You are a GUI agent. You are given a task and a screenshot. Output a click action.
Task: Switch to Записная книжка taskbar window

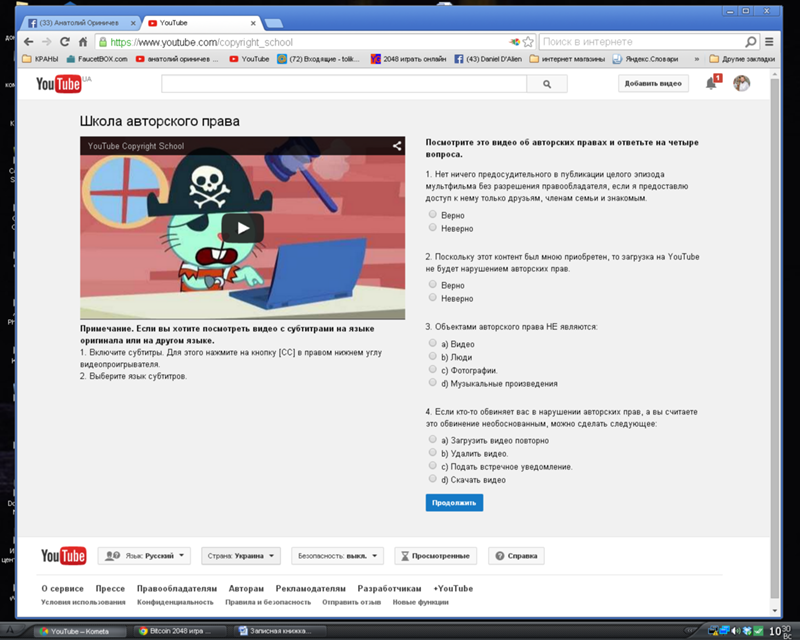click(278, 631)
